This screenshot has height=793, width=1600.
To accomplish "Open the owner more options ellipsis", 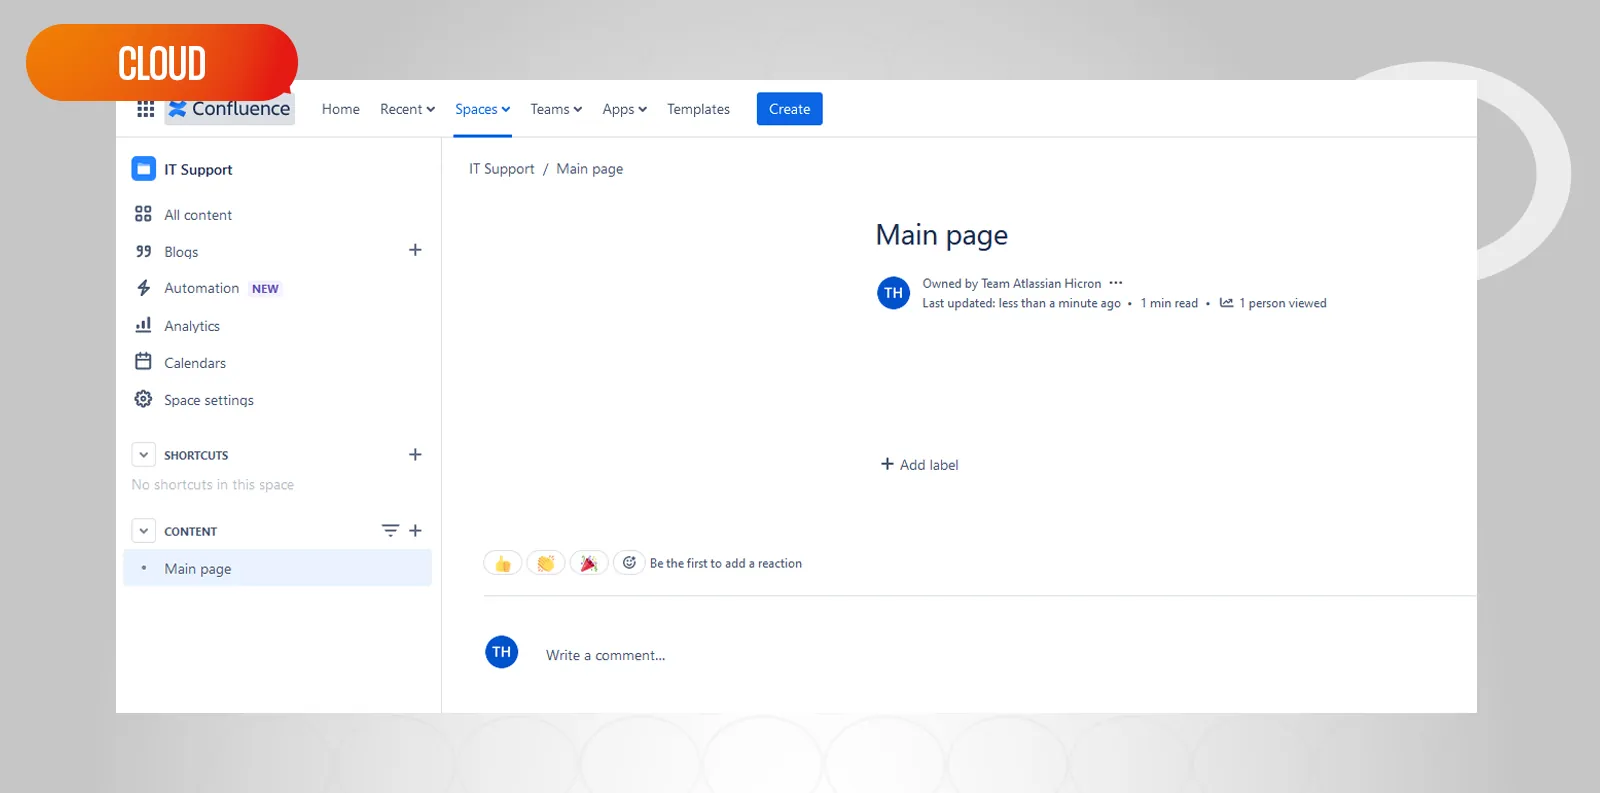I will click(x=1116, y=283).
